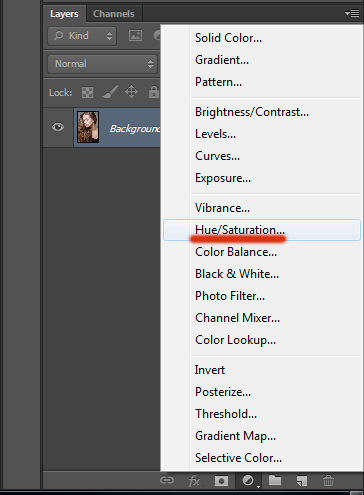The height and width of the screenshot is (495, 364).
Task: Add a layer mask
Action: [221, 481]
